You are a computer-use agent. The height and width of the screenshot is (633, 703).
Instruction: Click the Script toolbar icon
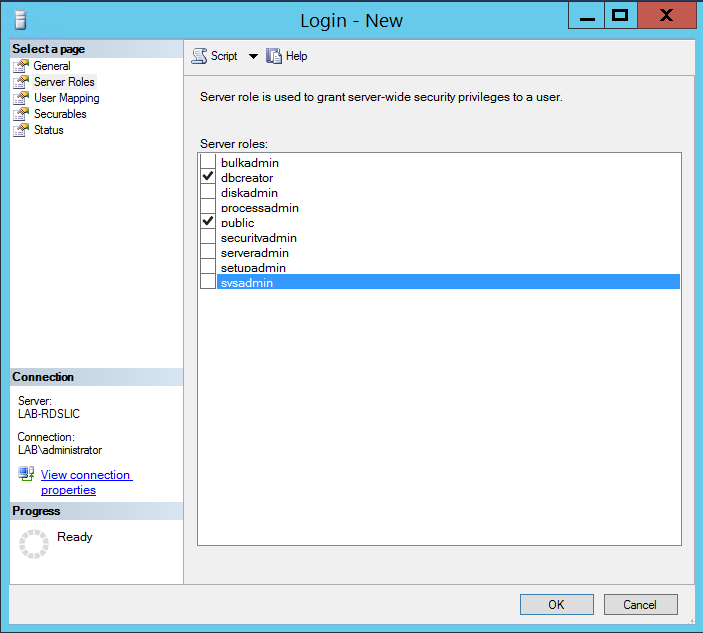200,57
